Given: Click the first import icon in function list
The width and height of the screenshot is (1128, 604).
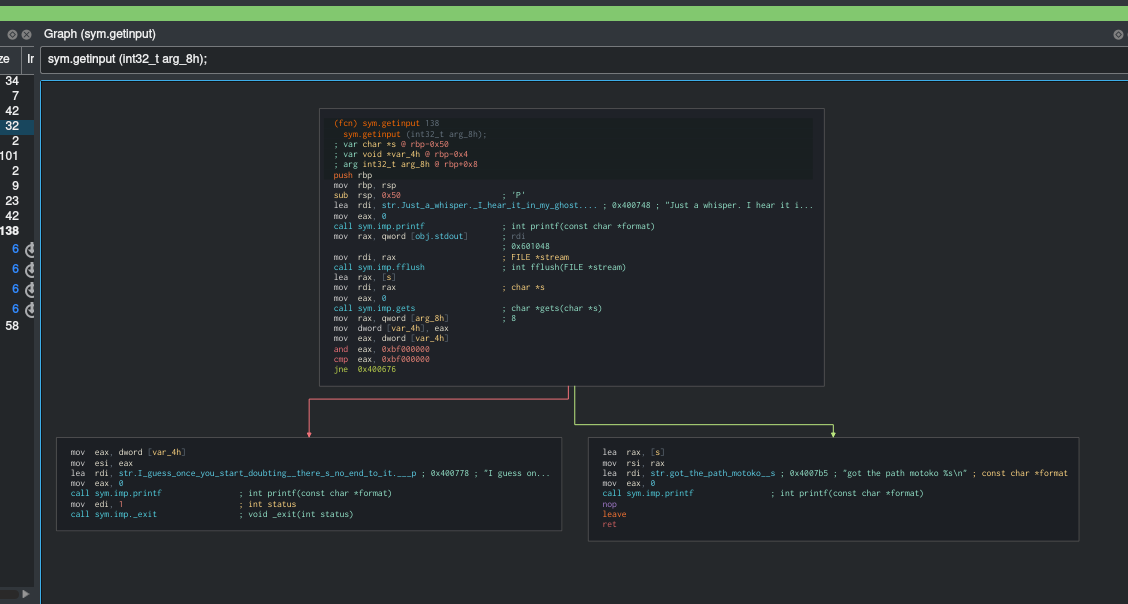Looking at the screenshot, I should (29, 249).
